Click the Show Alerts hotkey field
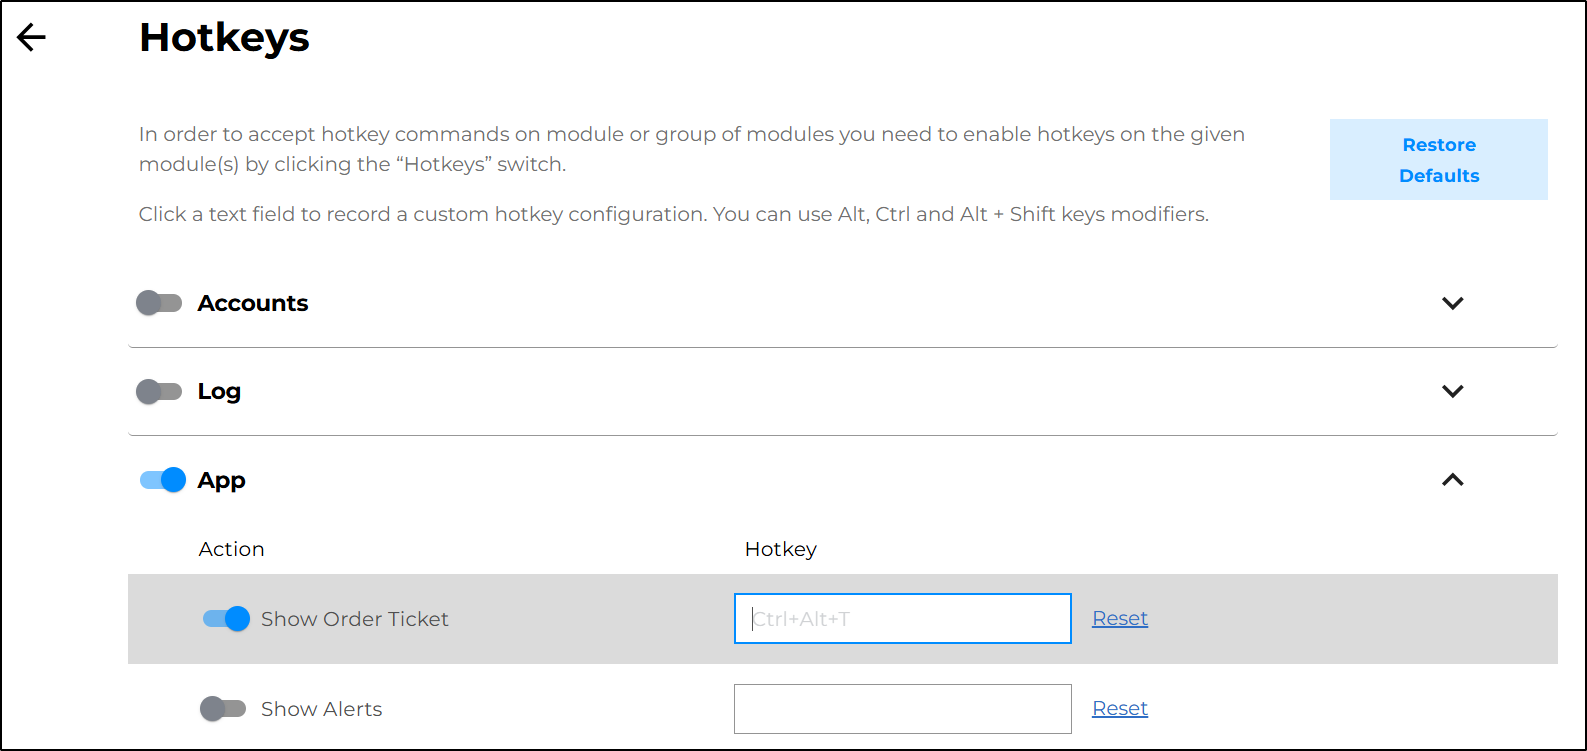Screen dimensions: 1587x751 pos(903,709)
